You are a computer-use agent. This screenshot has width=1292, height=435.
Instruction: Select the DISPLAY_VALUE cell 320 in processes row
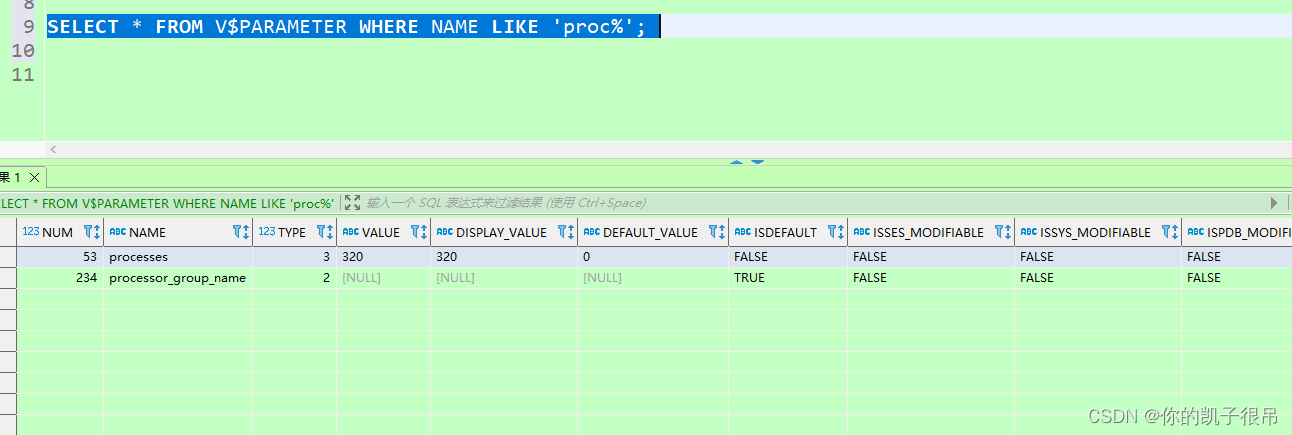pyautogui.click(x=504, y=257)
